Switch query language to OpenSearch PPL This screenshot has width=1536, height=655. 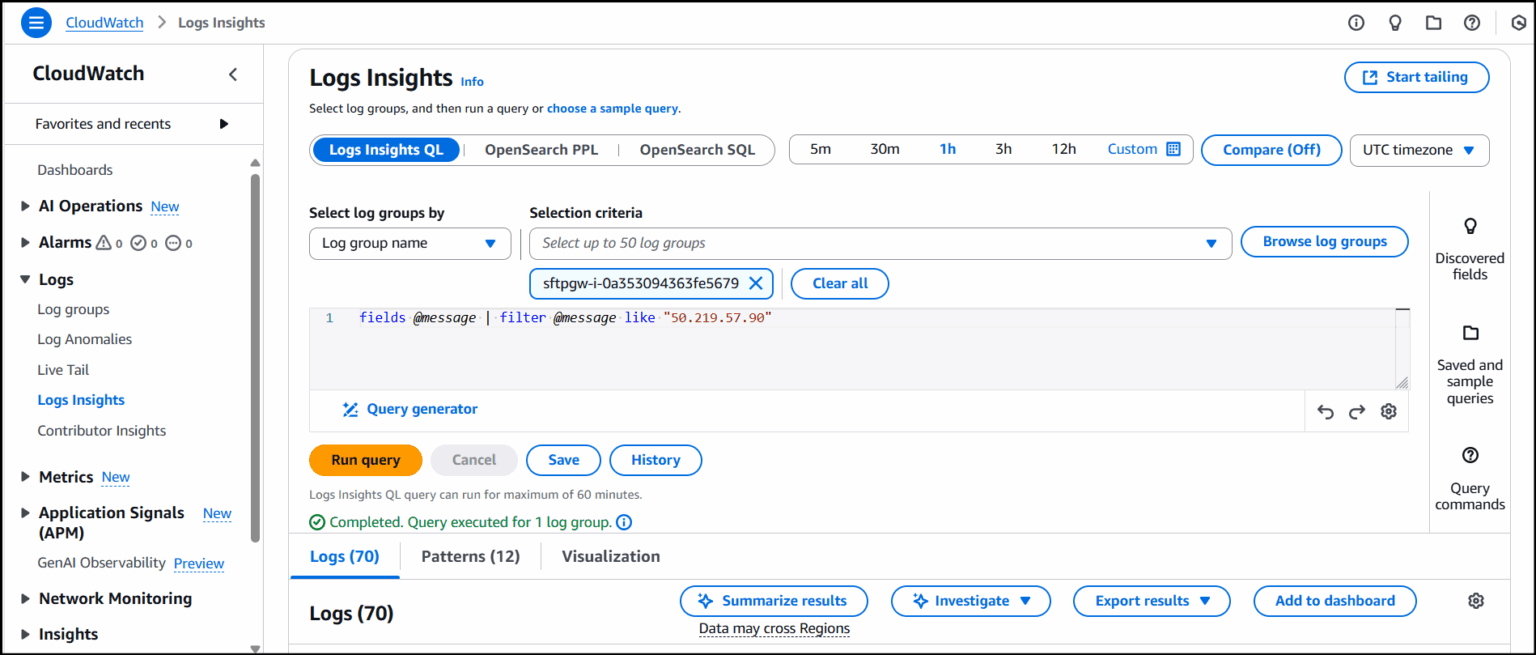tap(540, 149)
